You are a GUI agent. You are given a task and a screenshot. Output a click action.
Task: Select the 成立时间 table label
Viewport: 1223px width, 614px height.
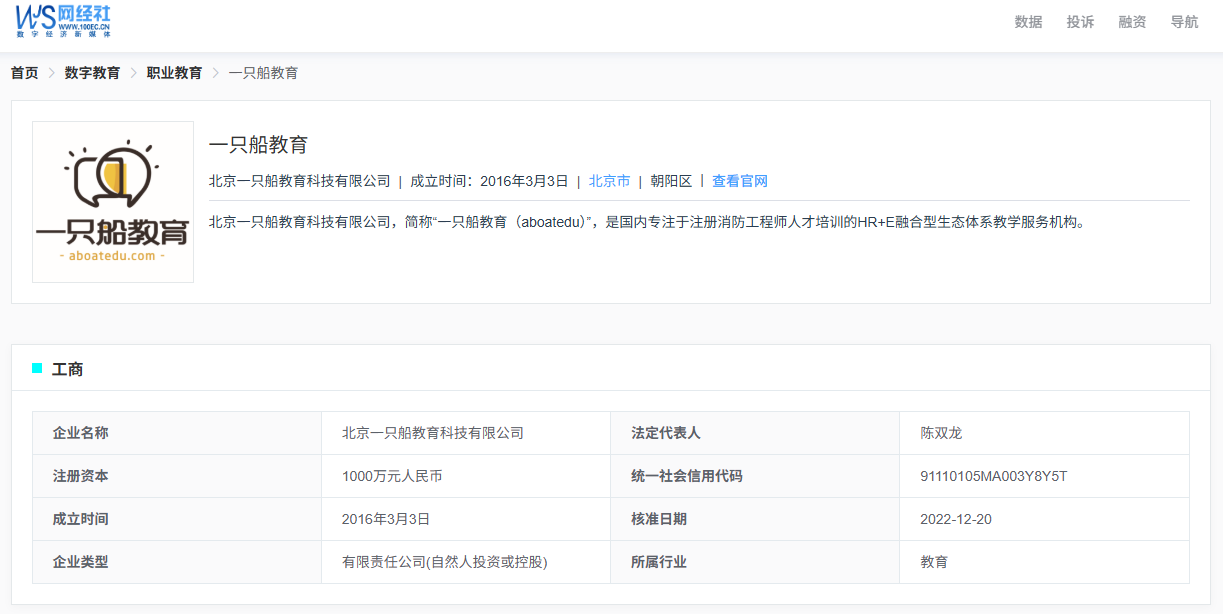coord(81,519)
